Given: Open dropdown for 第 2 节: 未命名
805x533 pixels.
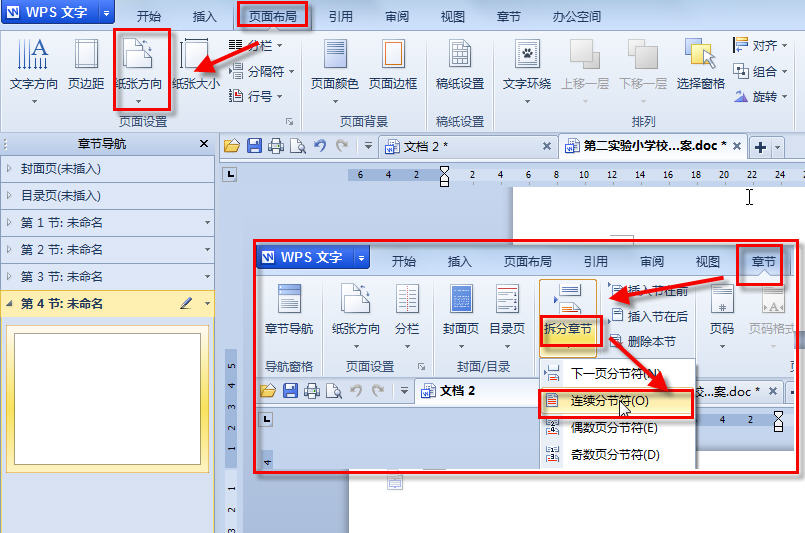Looking at the screenshot, I should (207, 250).
